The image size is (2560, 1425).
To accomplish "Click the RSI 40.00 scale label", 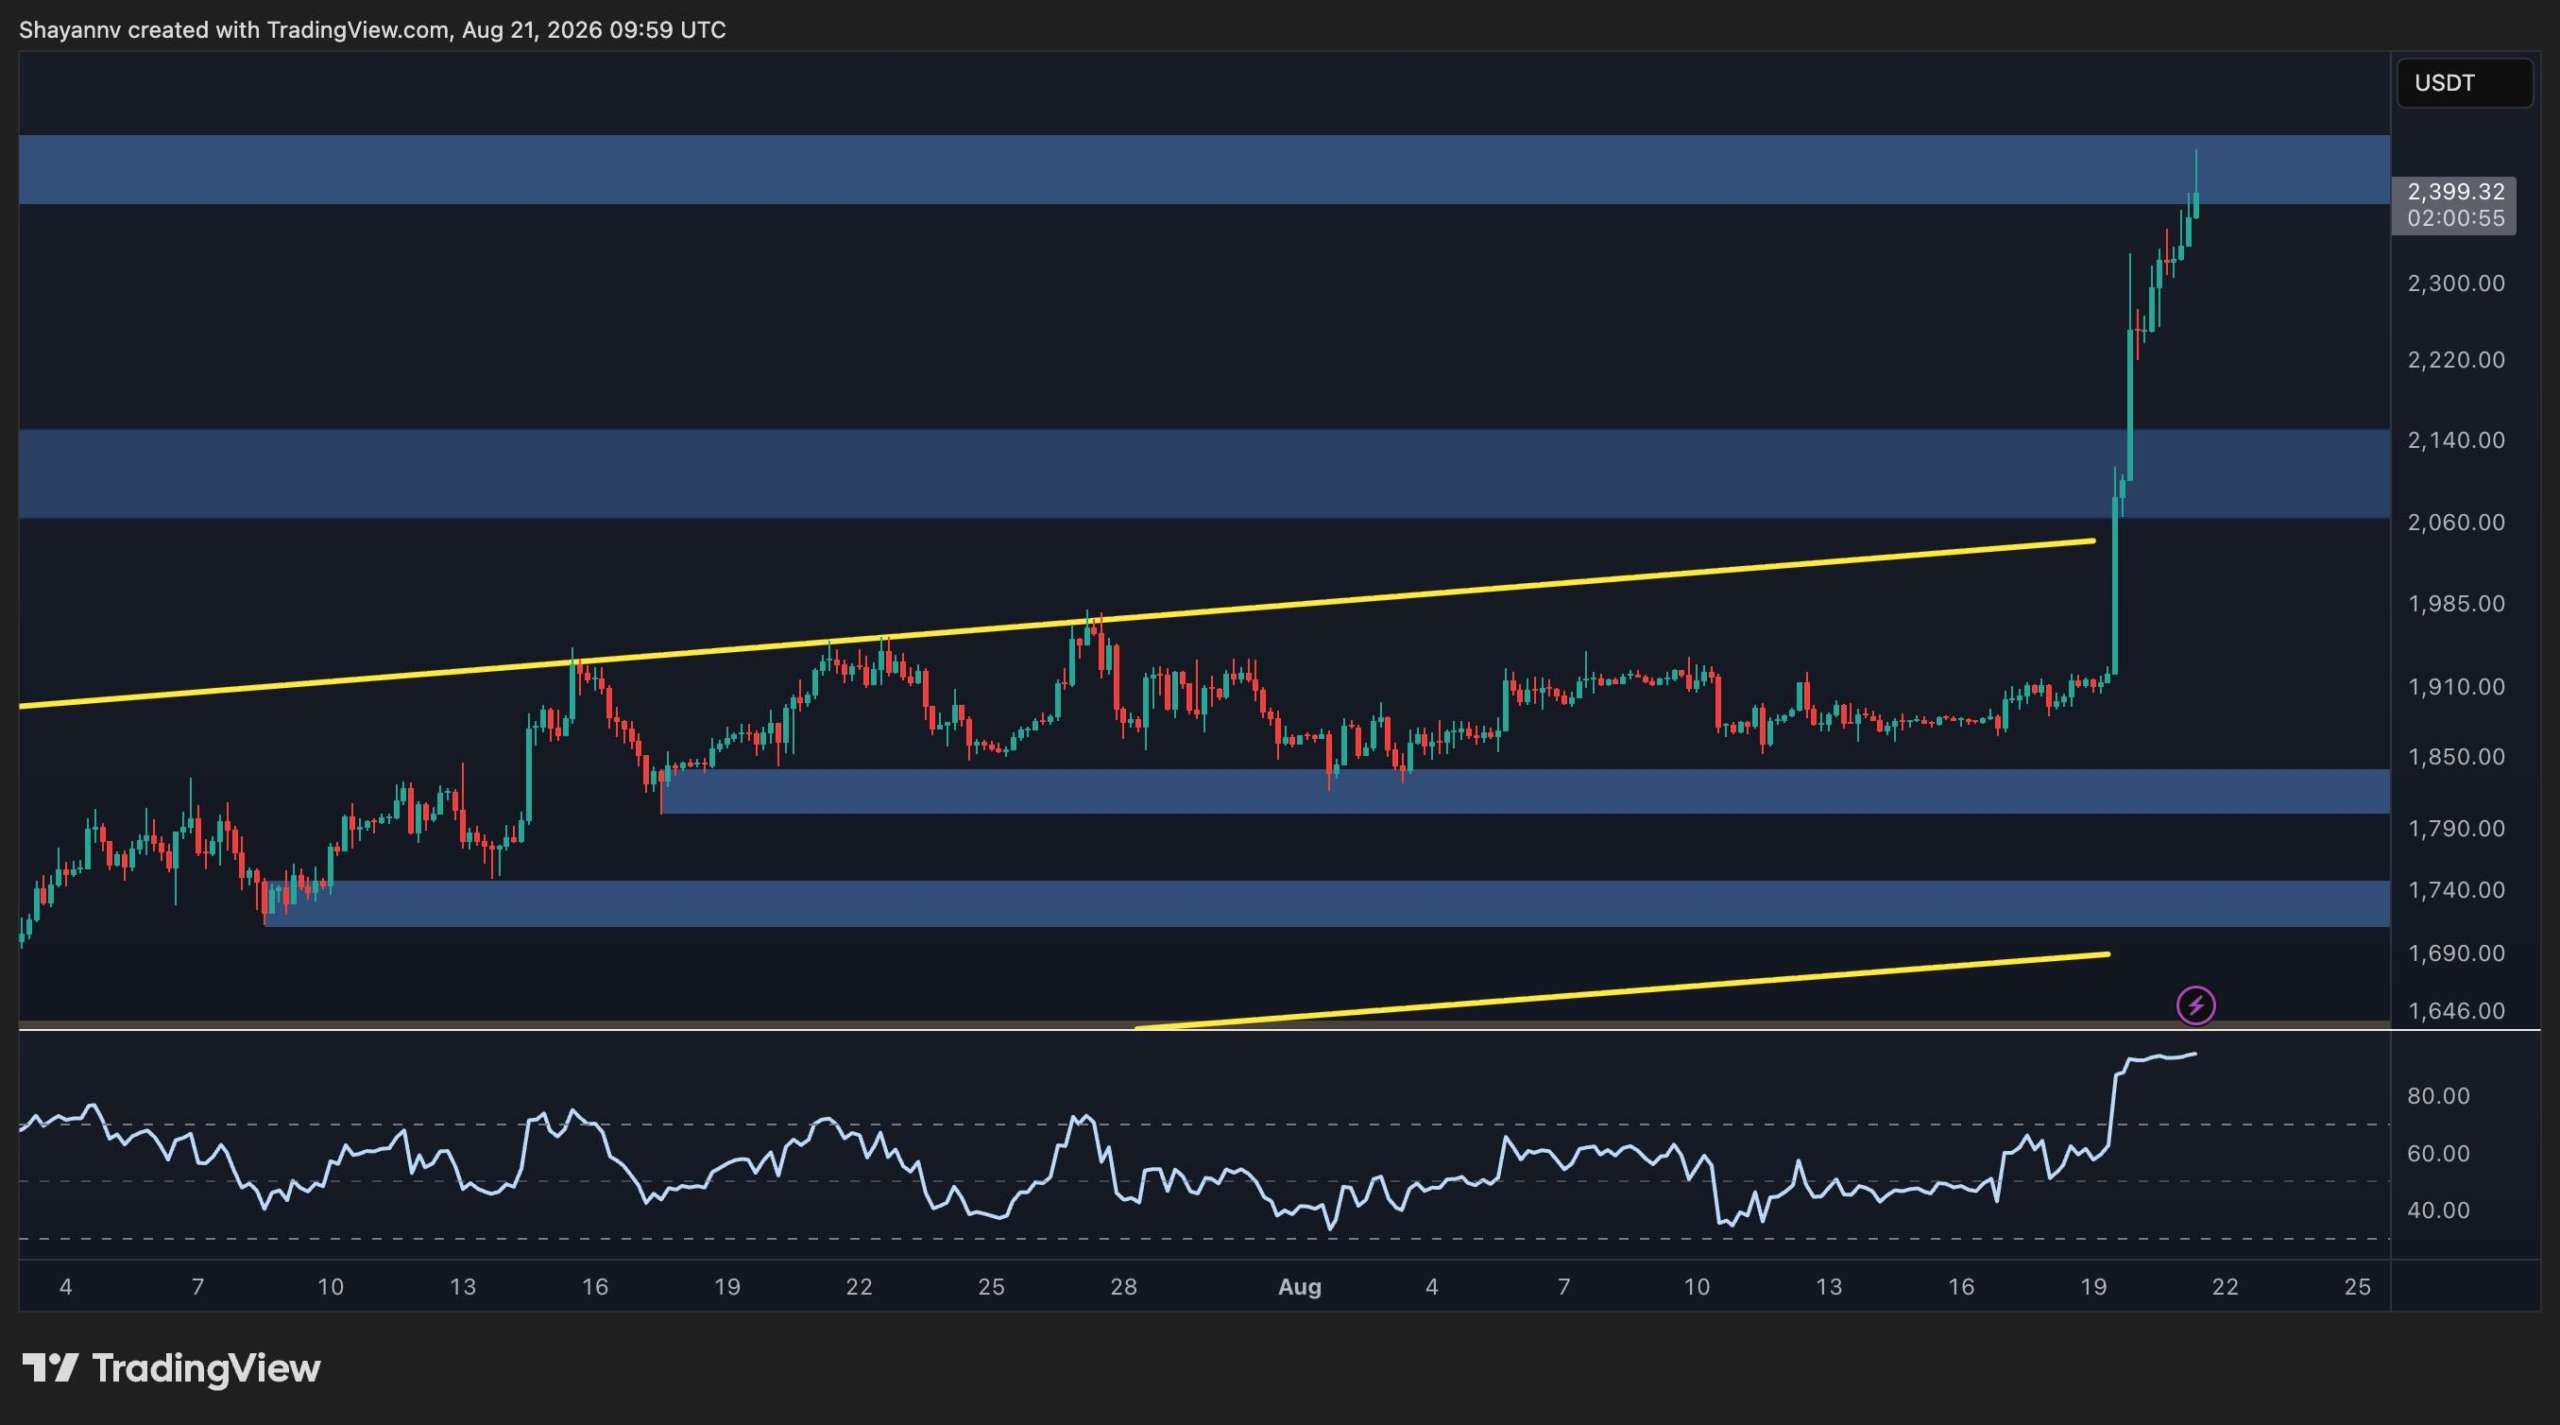I will (2438, 1210).
